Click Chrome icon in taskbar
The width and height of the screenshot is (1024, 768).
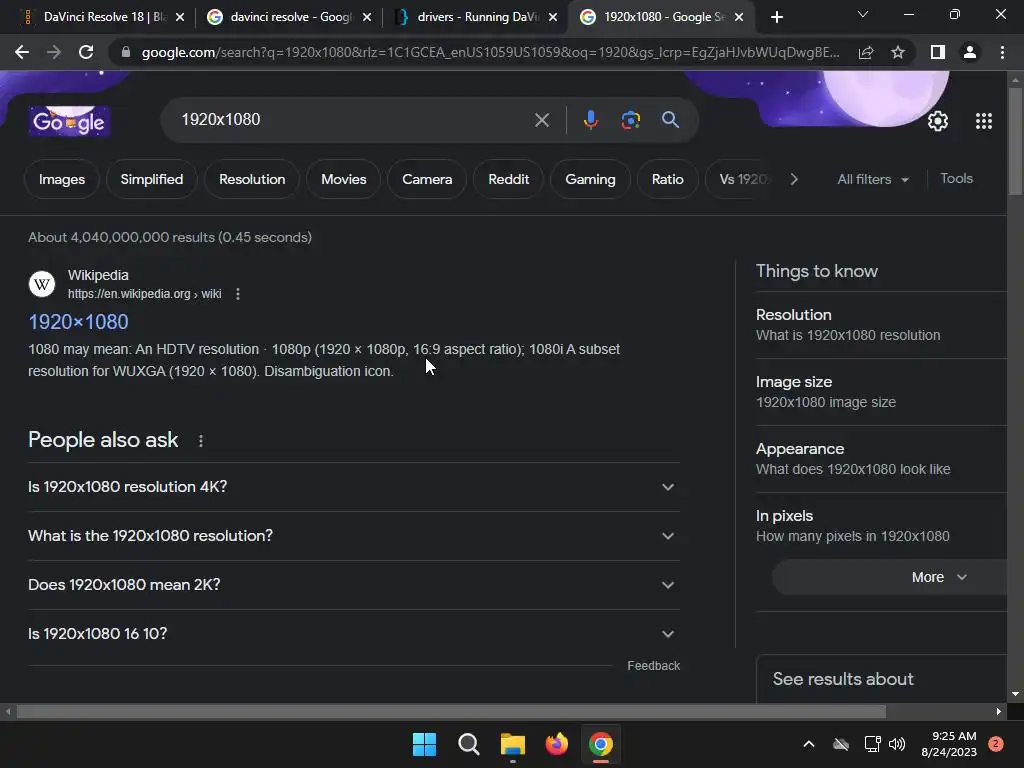tap(601, 744)
